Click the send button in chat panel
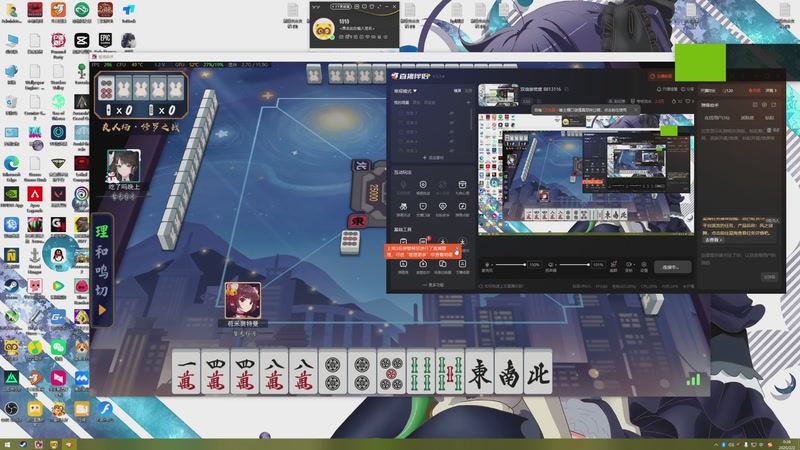The image size is (800, 450). click(x=769, y=277)
